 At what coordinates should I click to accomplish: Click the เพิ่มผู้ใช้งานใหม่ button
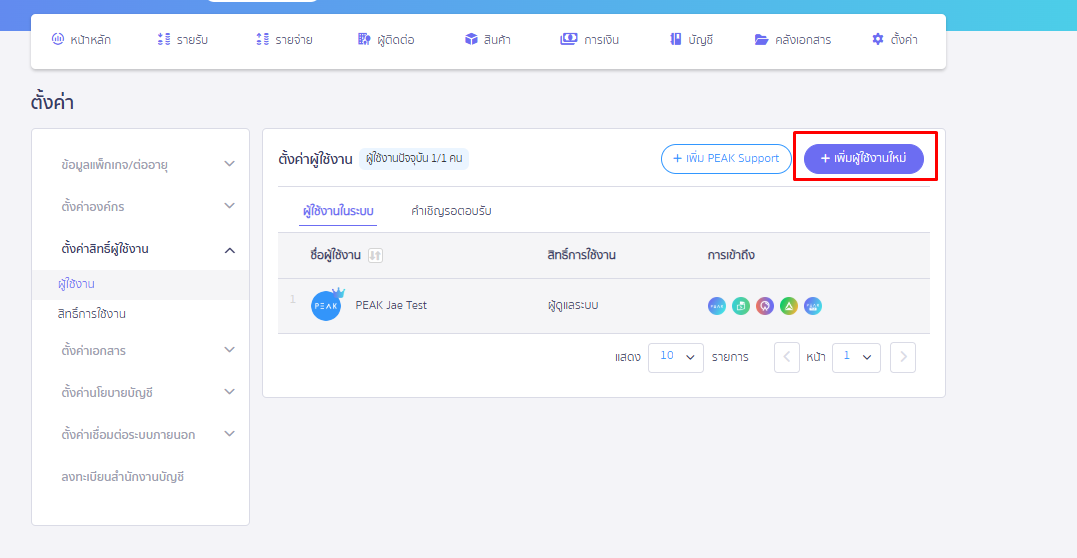click(864, 158)
